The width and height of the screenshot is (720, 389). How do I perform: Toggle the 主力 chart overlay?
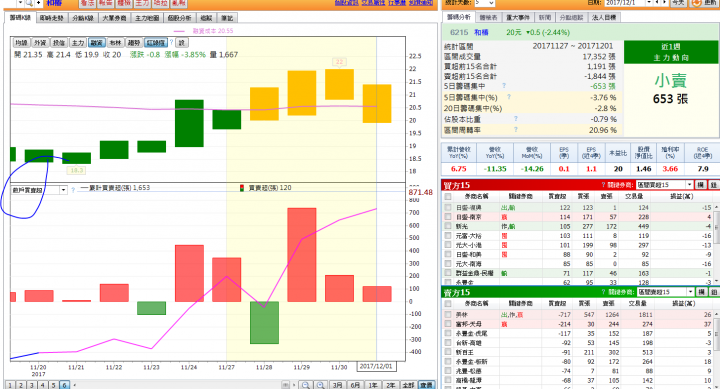click(x=78, y=43)
